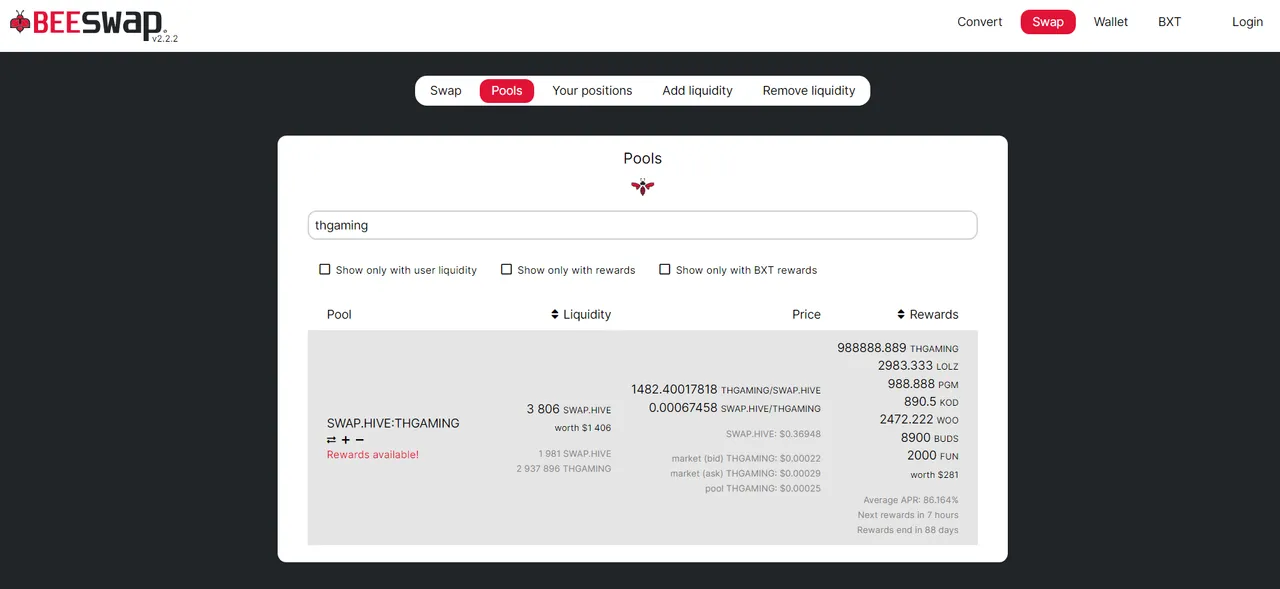The width and height of the screenshot is (1280, 589).
Task: Click the pool search field containing thgaming
Action: pos(642,225)
